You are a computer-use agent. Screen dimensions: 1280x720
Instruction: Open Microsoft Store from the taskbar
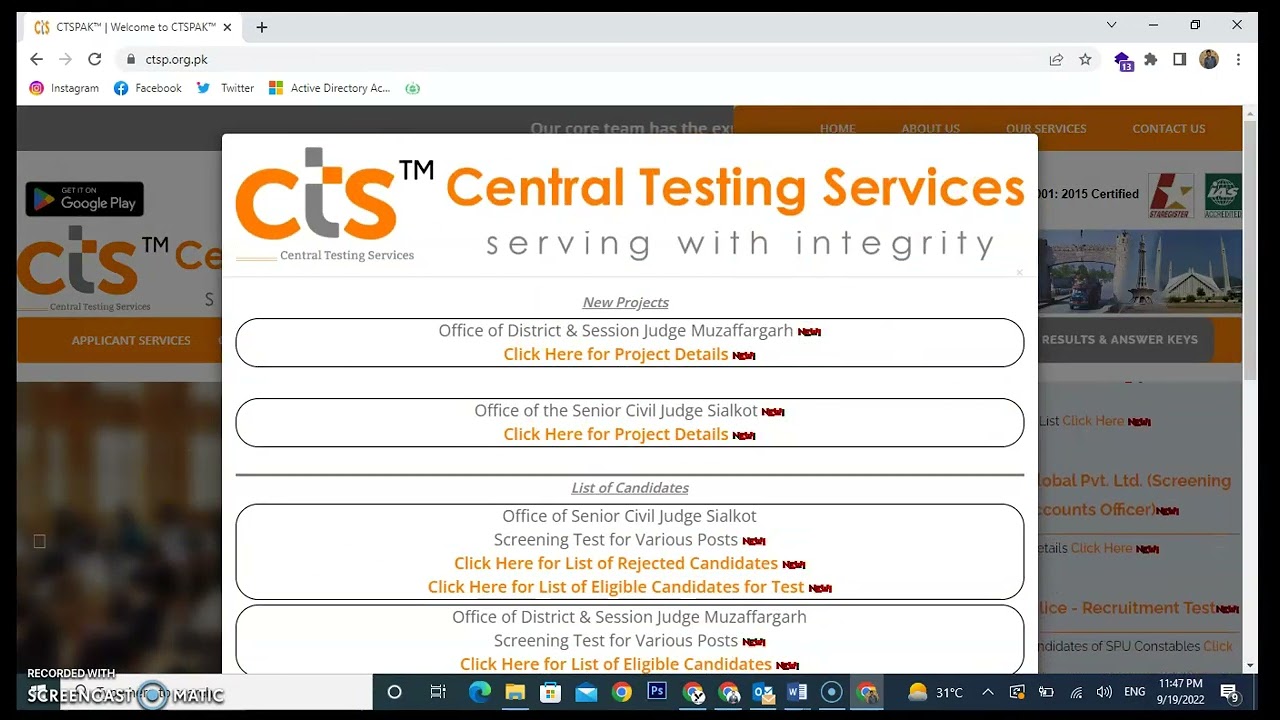click(550, 692)
